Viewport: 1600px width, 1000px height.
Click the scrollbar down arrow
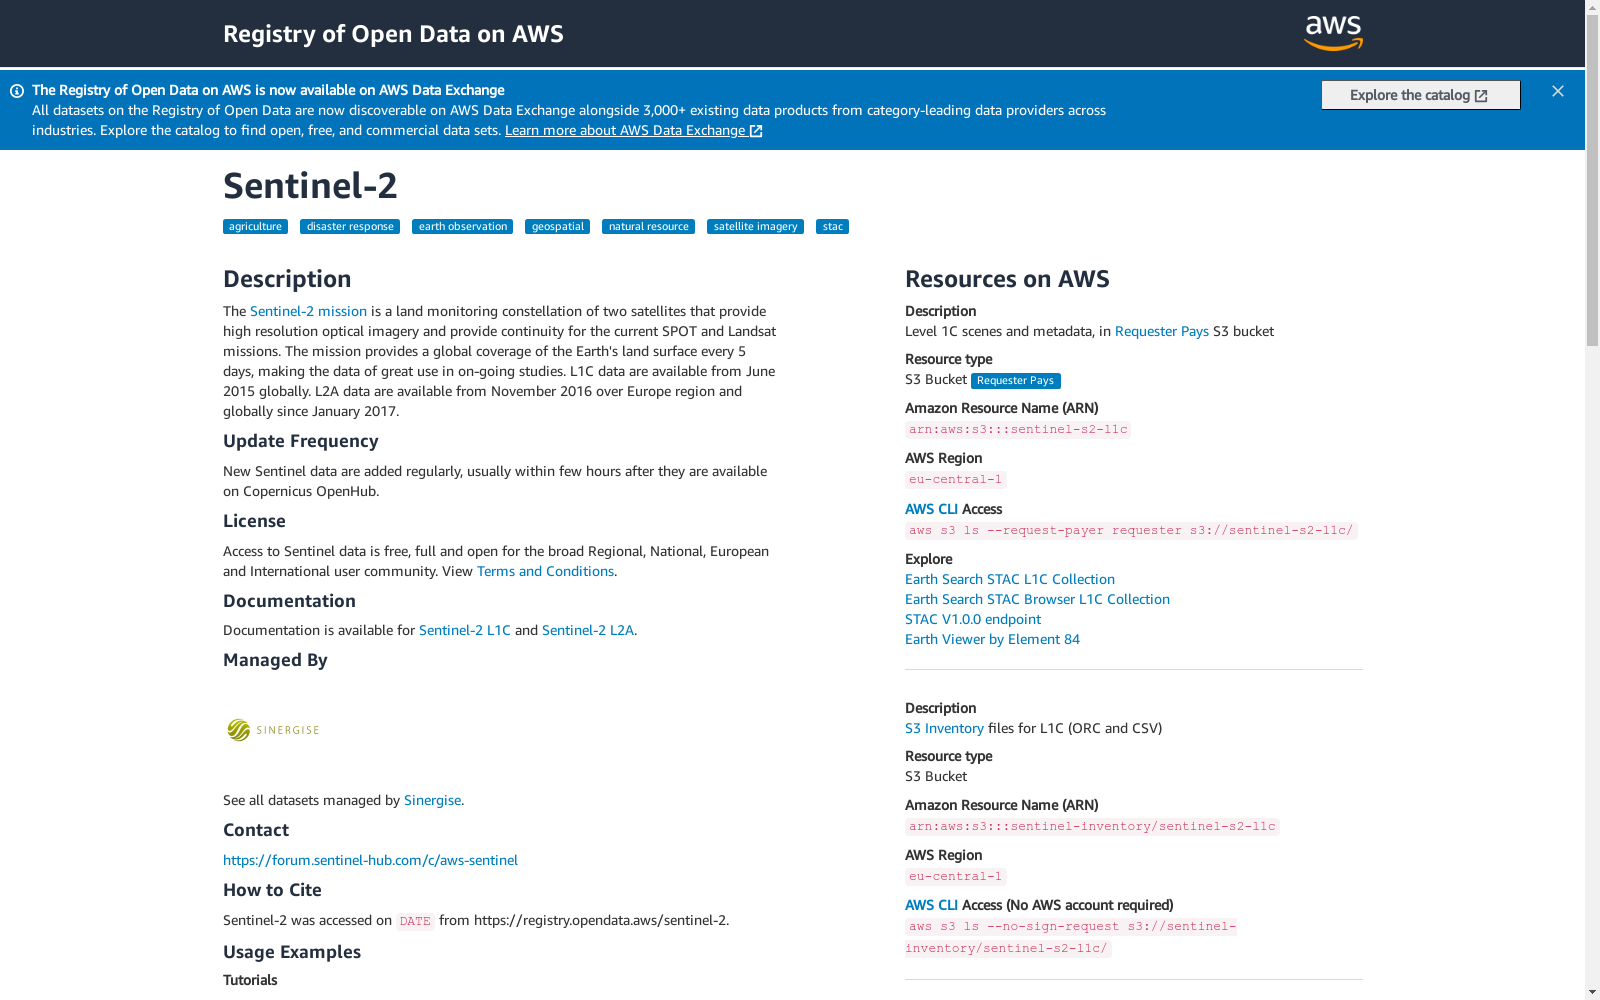point(1592,992)
